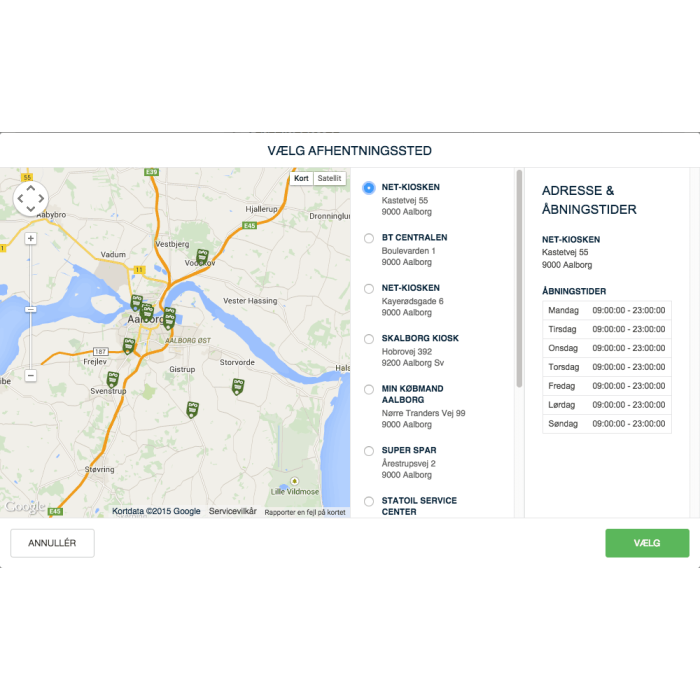Select the MIN KØBMAND AALBORG radio button
Image resolution: width=700 pixels, height=700 pixels.
click(369, 390)
